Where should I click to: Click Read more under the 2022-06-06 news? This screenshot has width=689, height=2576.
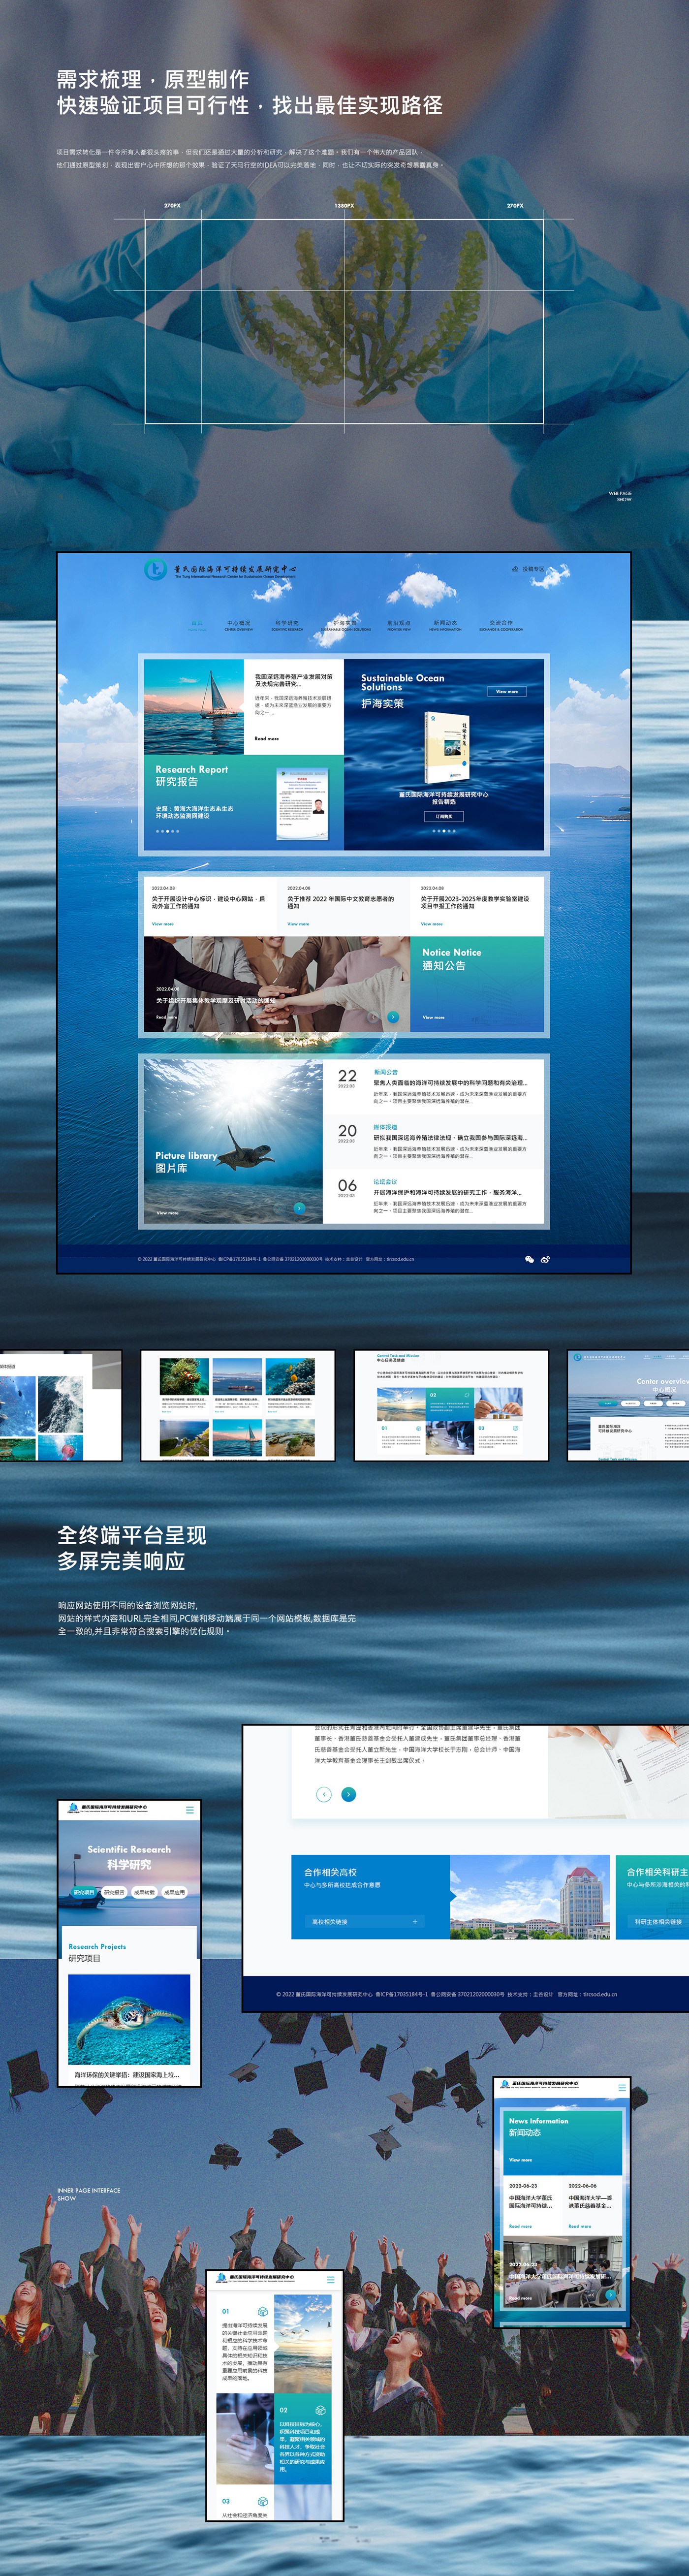tap(580, 2226)
